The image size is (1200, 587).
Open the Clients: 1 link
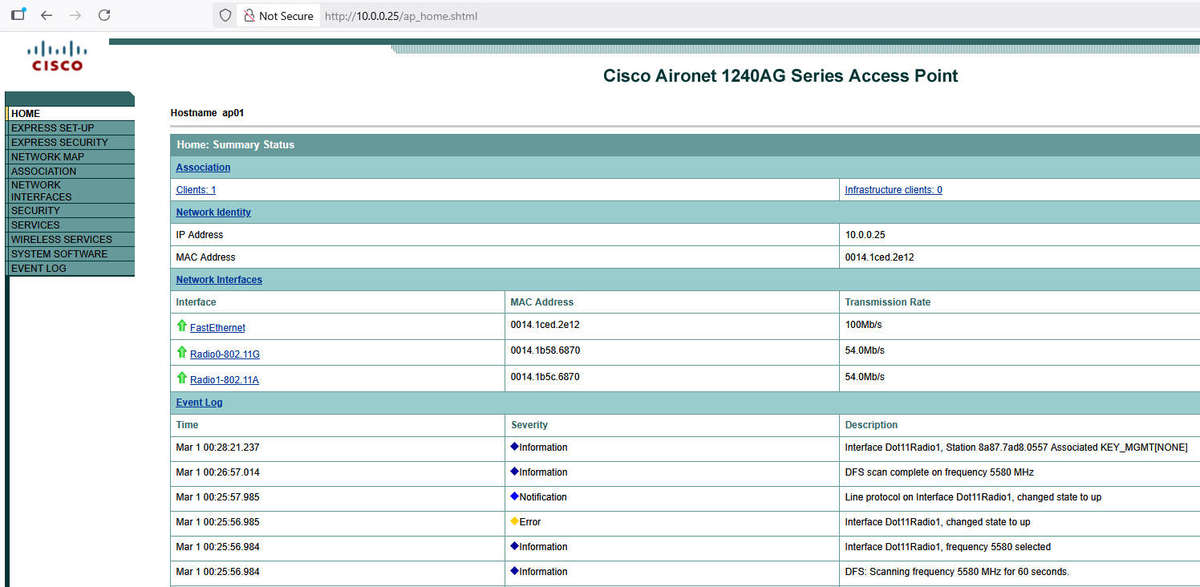(195, 189)
